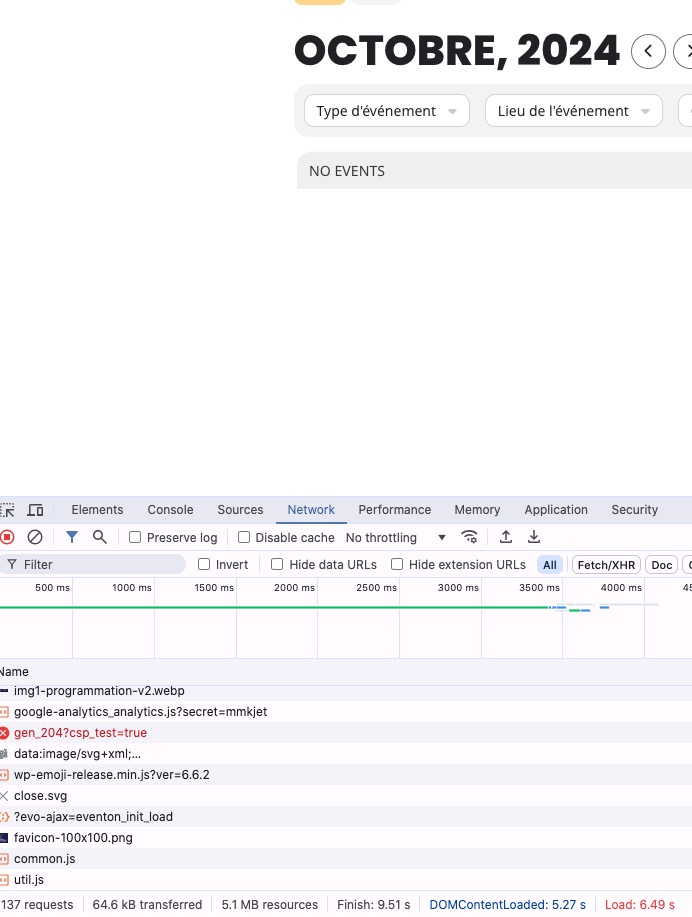This screenshot has height=917, width=692.
Task: Click 64.6 kB transferred status text
Action: coord(147,905)
